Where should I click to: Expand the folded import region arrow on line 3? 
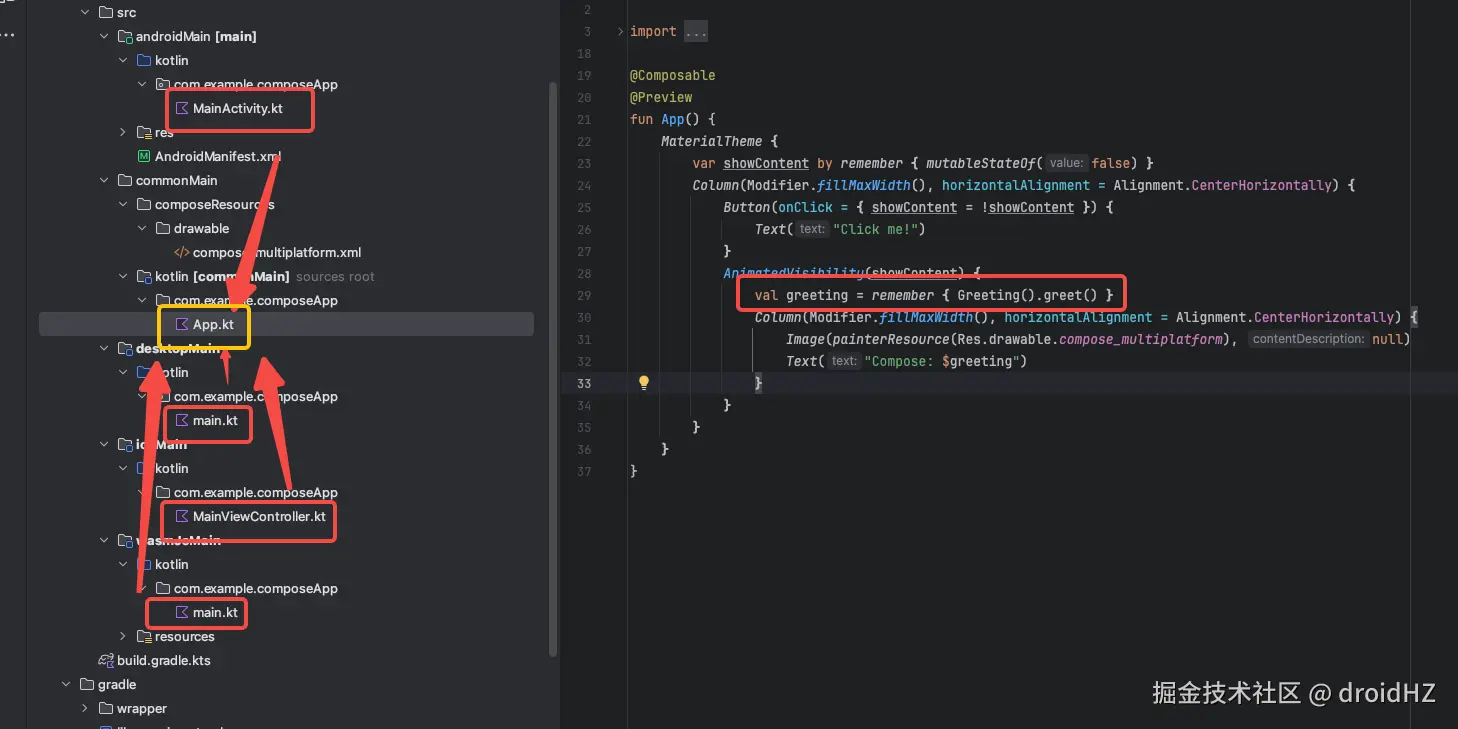coord(621,32)
